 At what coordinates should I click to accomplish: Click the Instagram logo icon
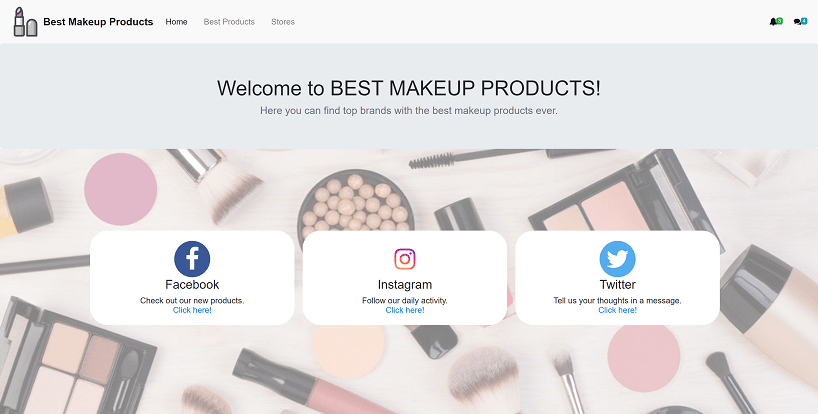405,259
